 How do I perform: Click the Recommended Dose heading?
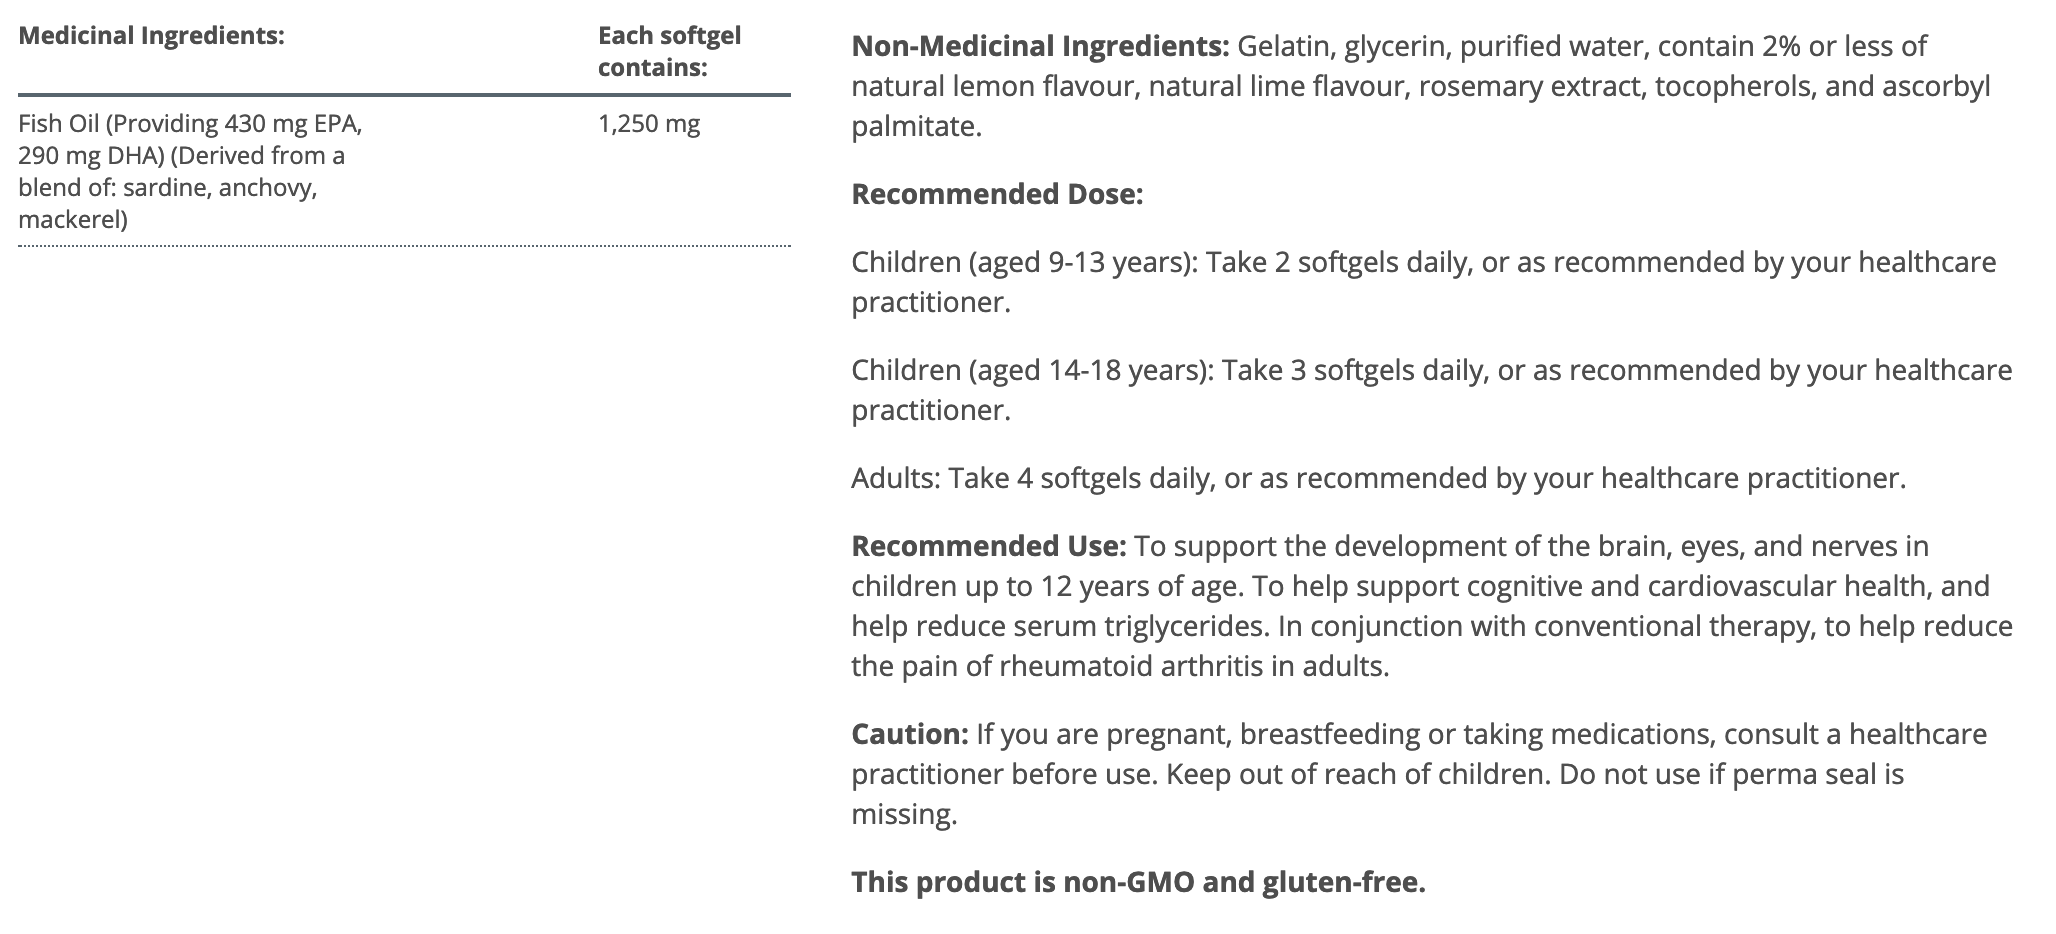point(996,194)
